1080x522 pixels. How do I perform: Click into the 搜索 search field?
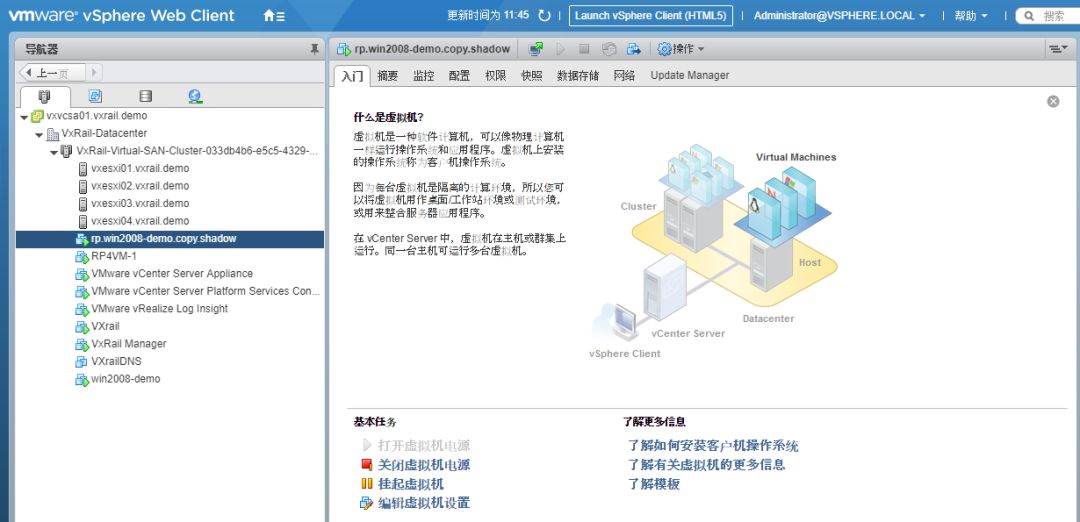point(1055,16)
